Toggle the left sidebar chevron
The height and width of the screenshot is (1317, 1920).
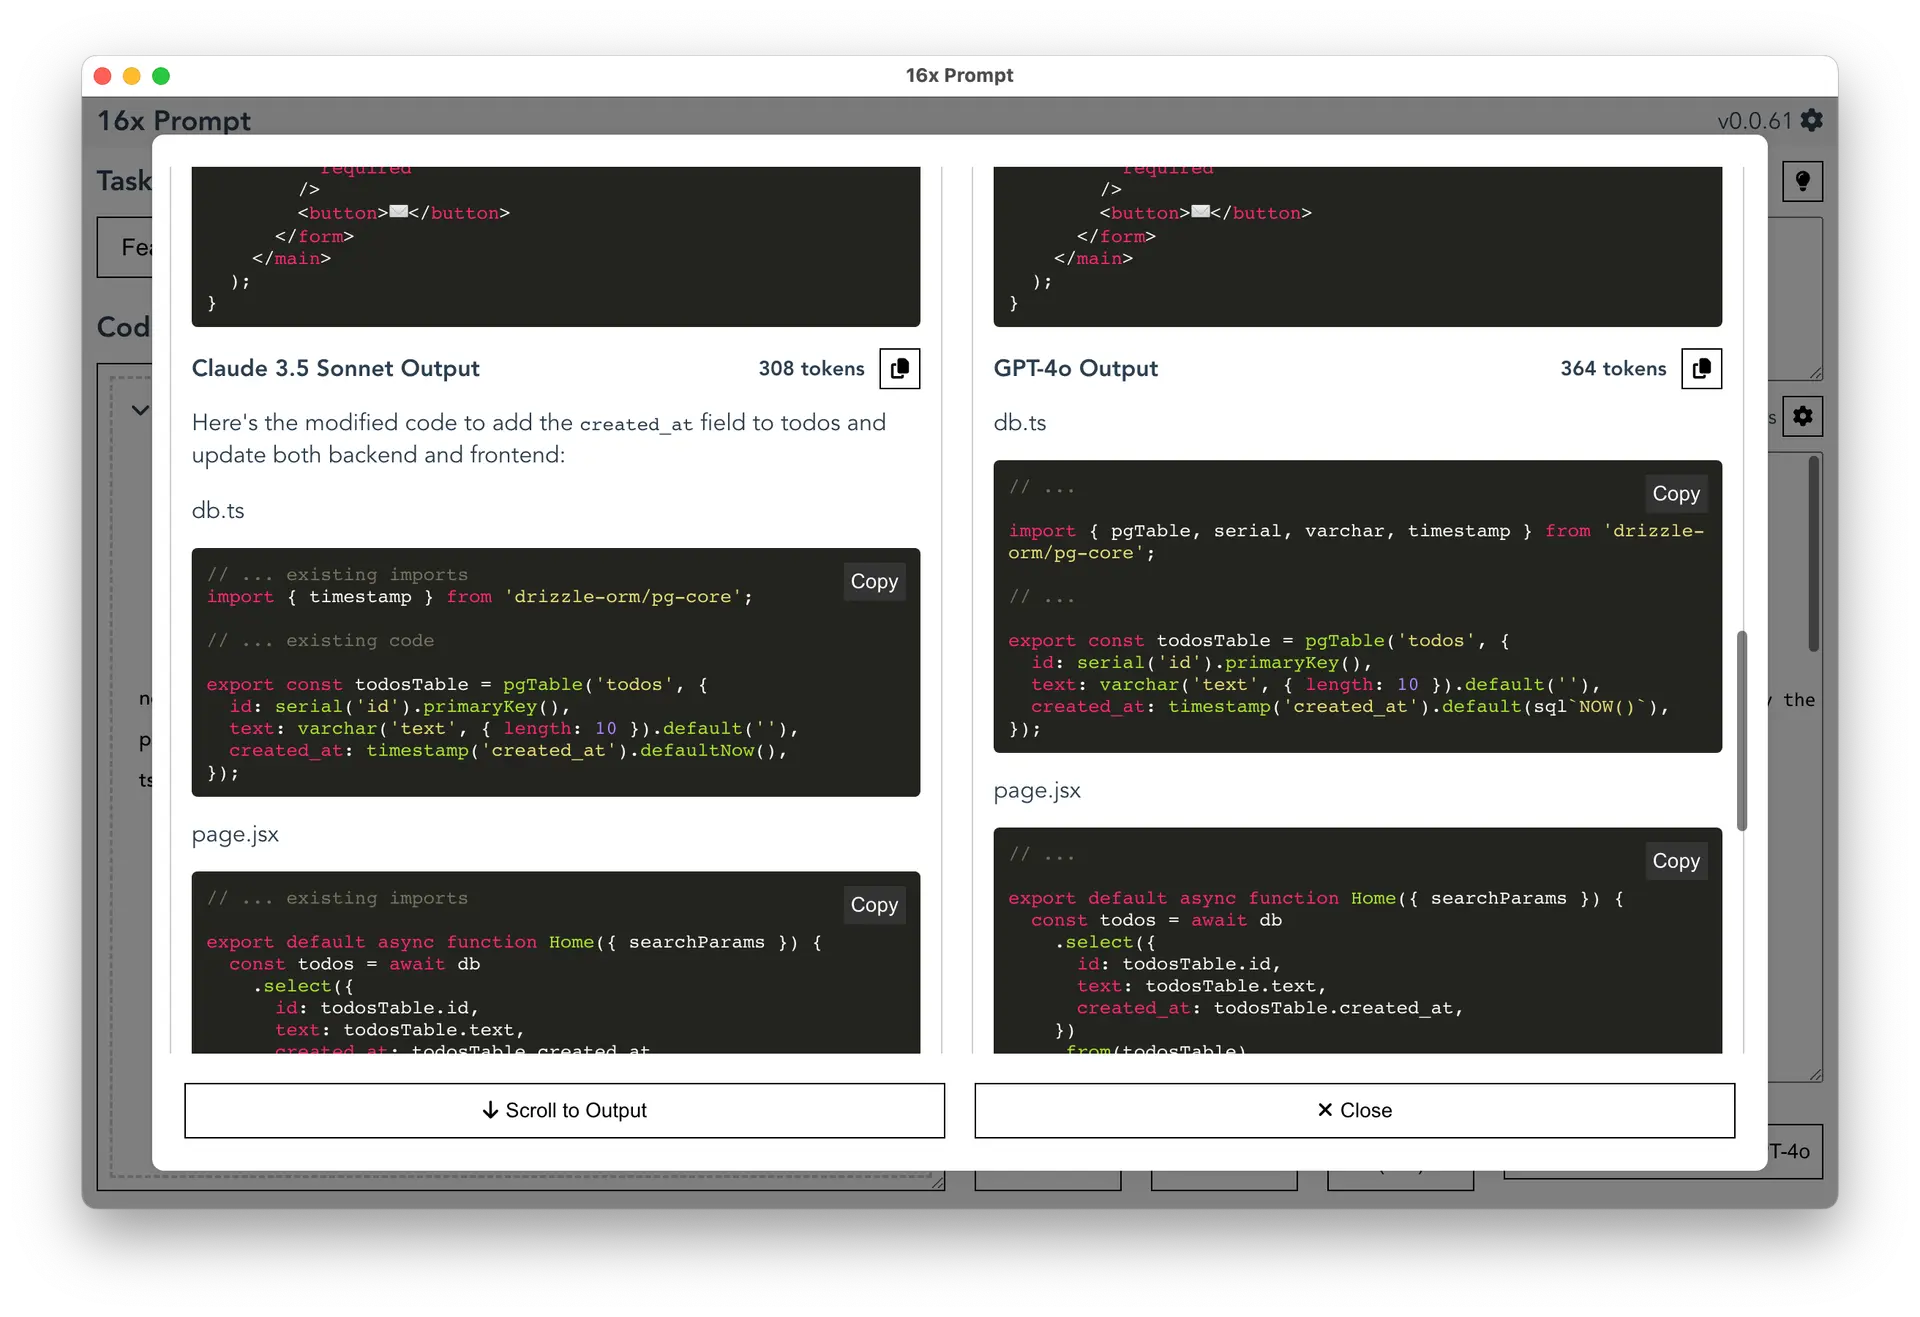tap(140, 410)
